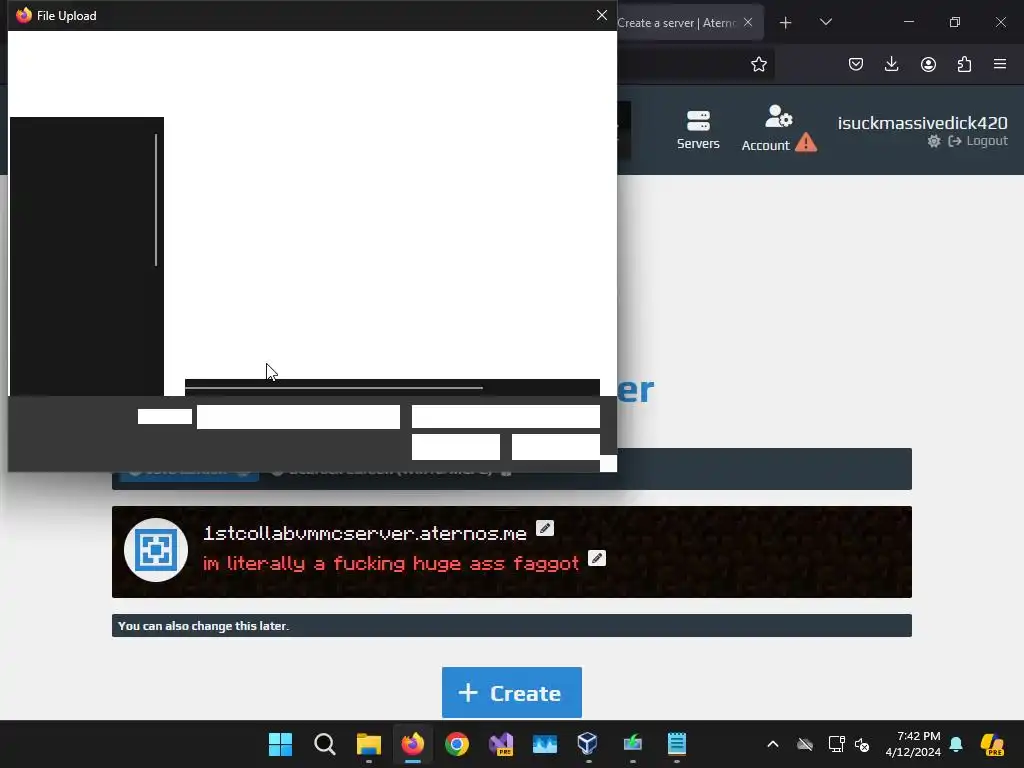The image size is (1024, 768).
Task: Open the Windows Start menu
Action: click(281, 744)
